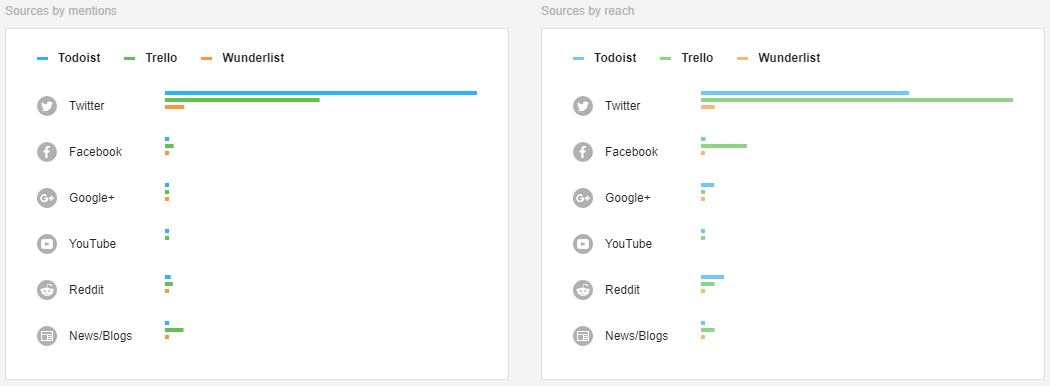
Task: Click the News/Blogs label in Sources by reach
Action: coord(636,336)
